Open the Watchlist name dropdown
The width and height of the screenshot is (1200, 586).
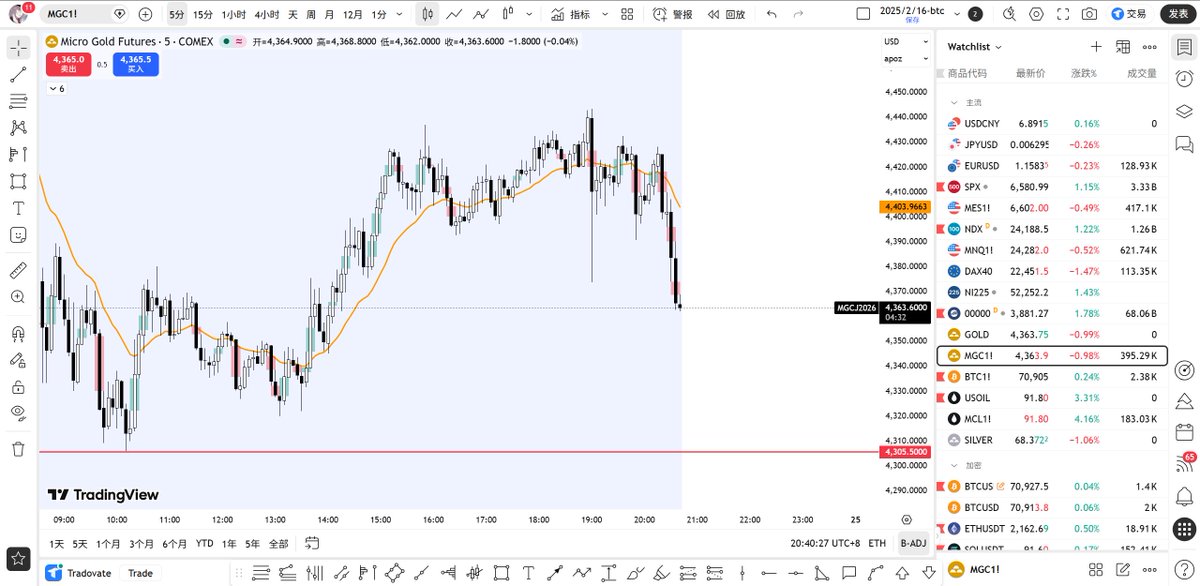[974, 47]
